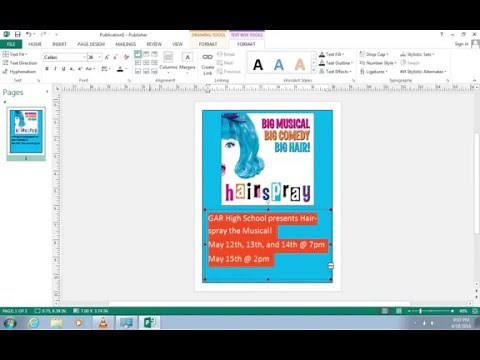Click the Help question mark icon
Image resolution: width=480 pixels, height=360 pixels.
pyautogui.click(x=441, y=34)
